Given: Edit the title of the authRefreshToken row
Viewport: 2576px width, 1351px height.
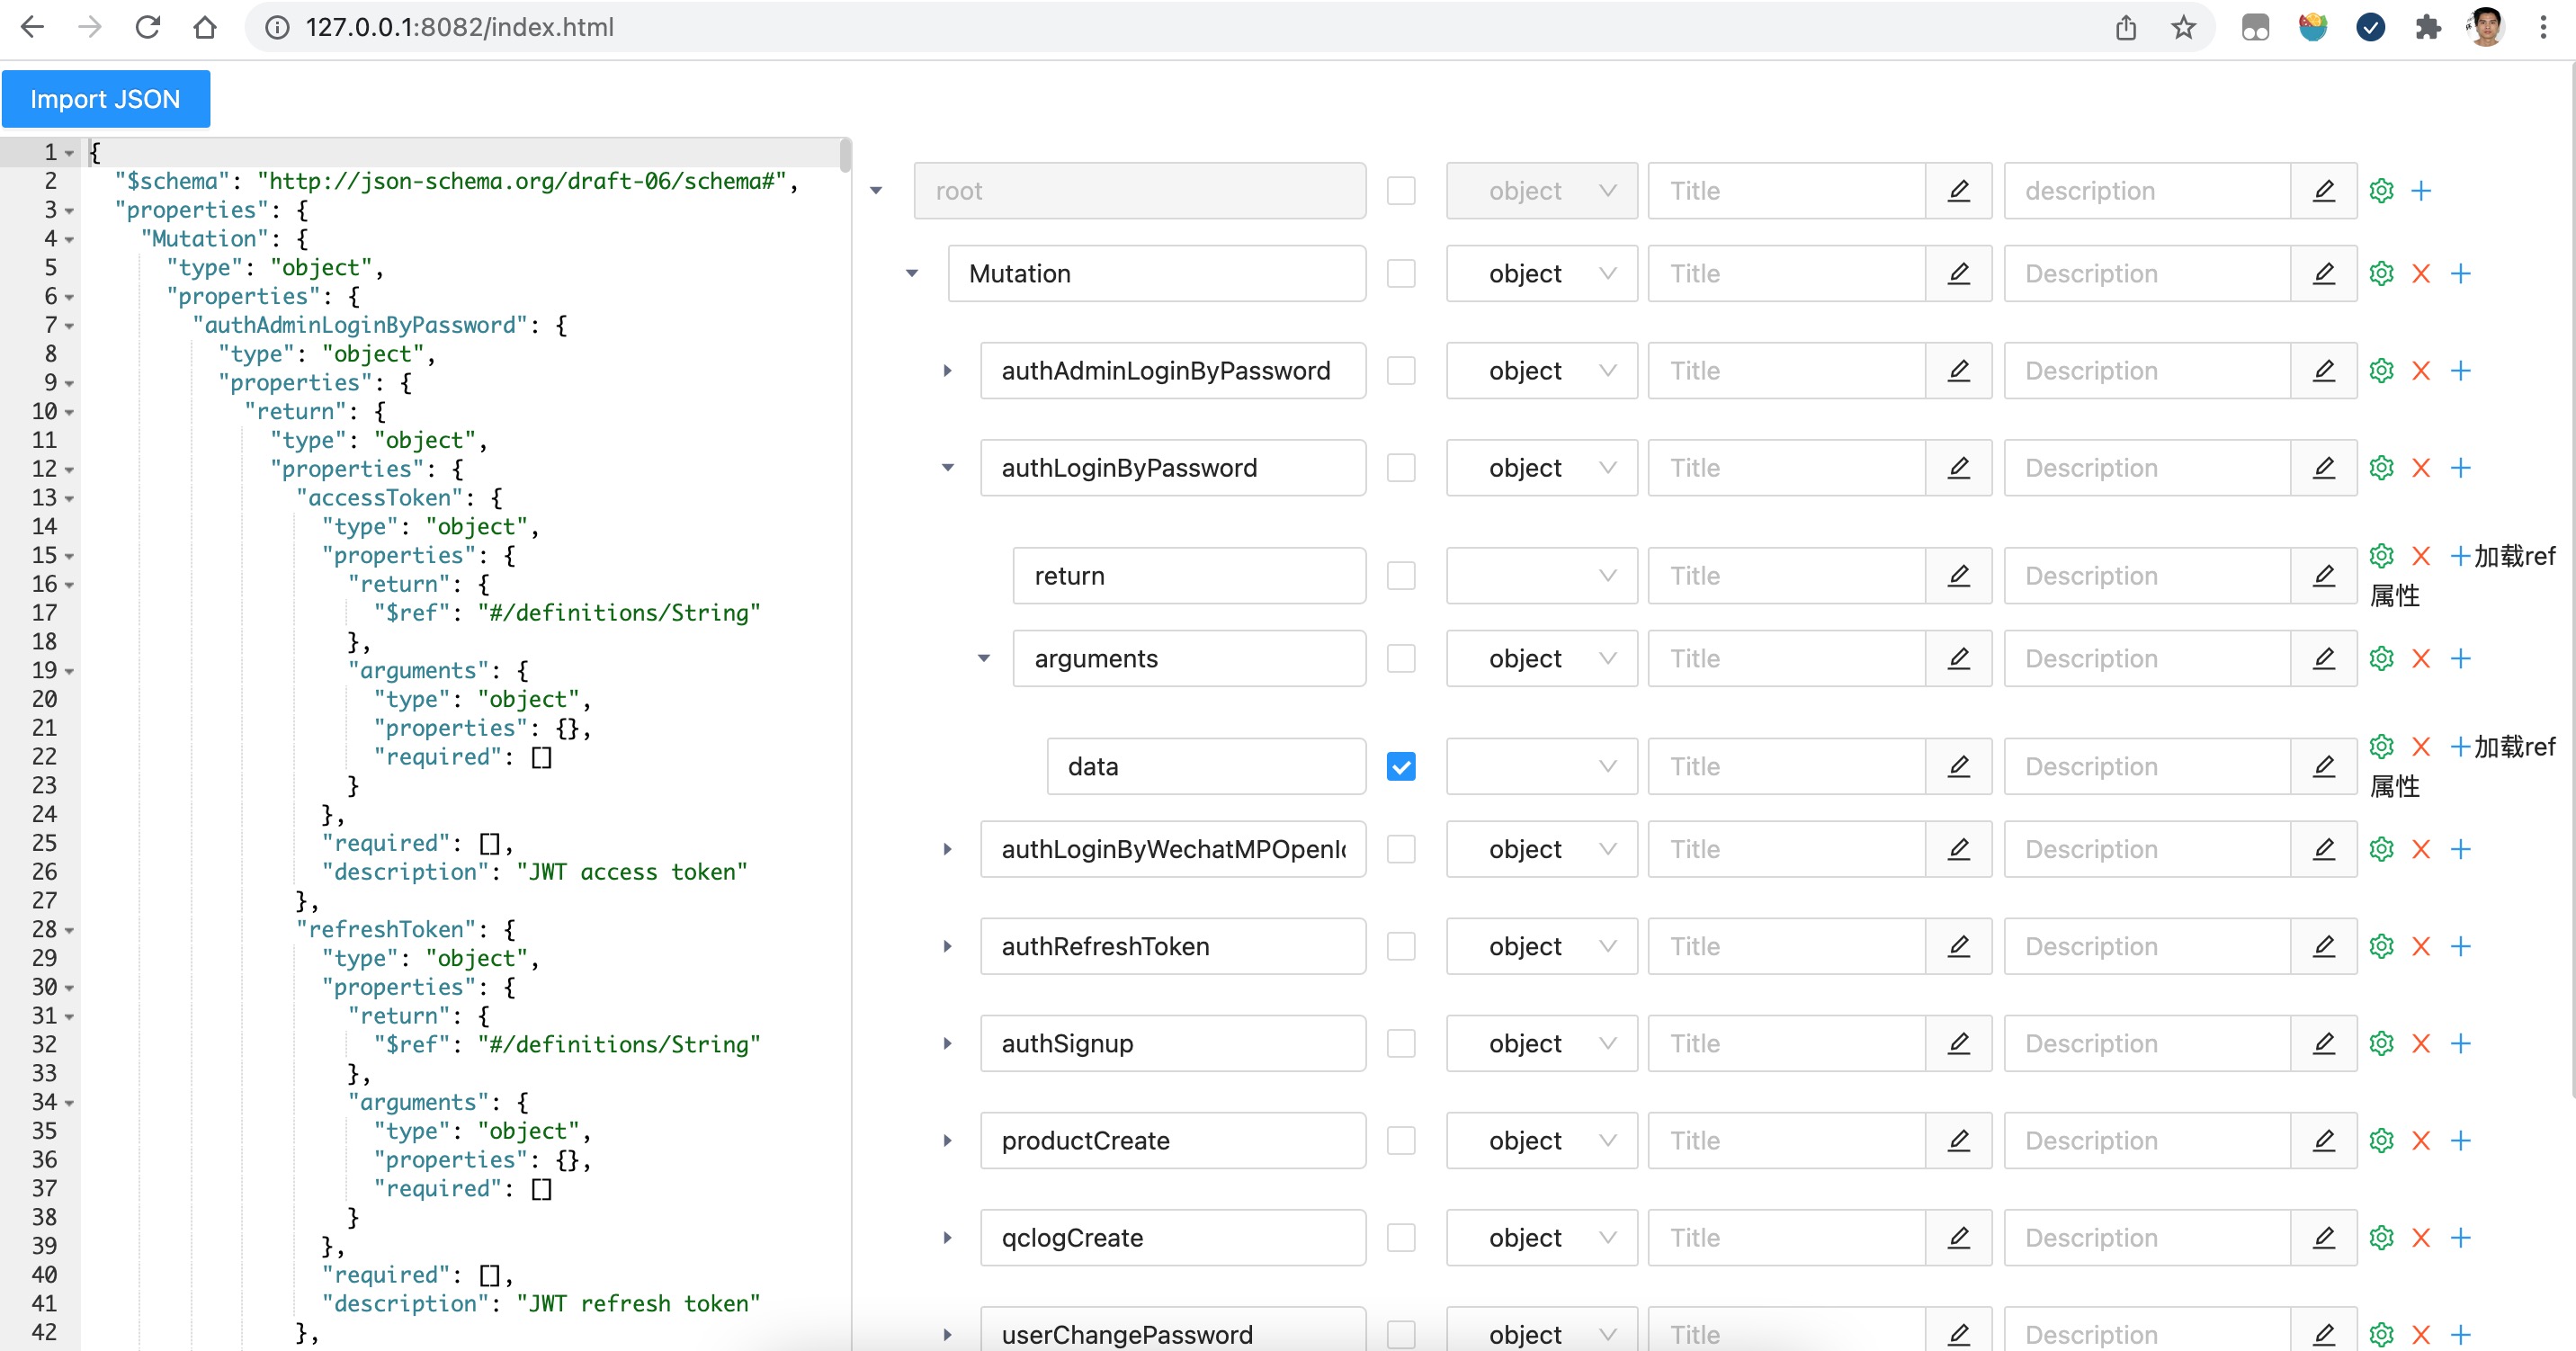Looking at the screenshot, I should tap(1958, 946).
